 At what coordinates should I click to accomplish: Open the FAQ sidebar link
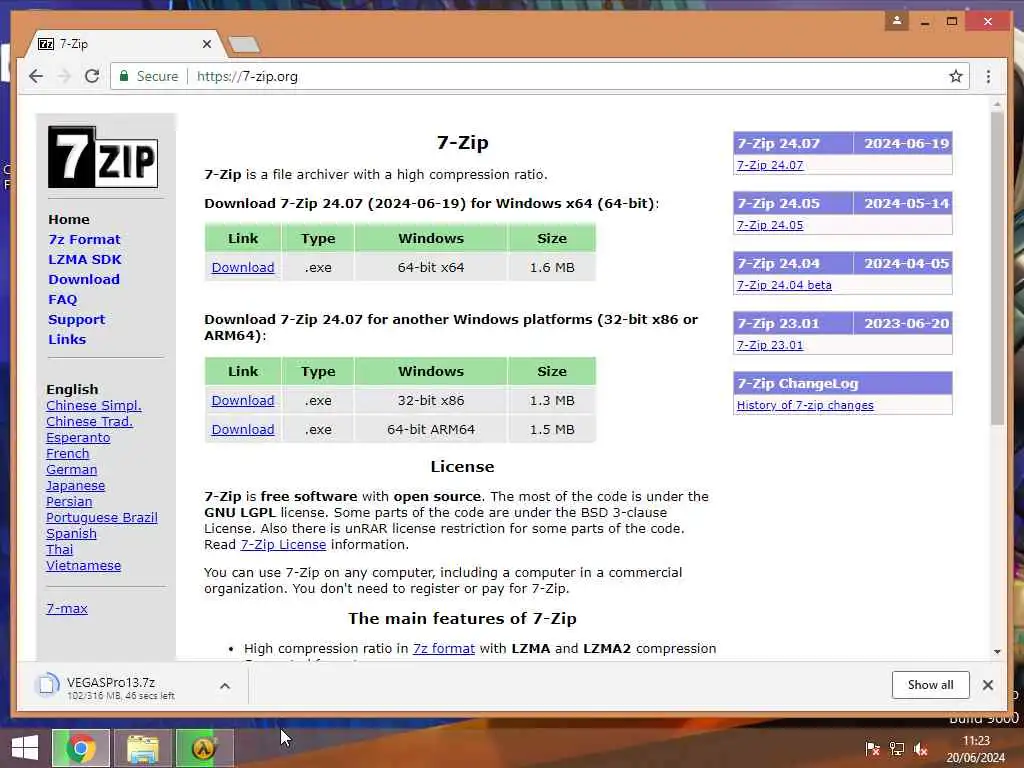pyautogui.click(x=63, y=299)
